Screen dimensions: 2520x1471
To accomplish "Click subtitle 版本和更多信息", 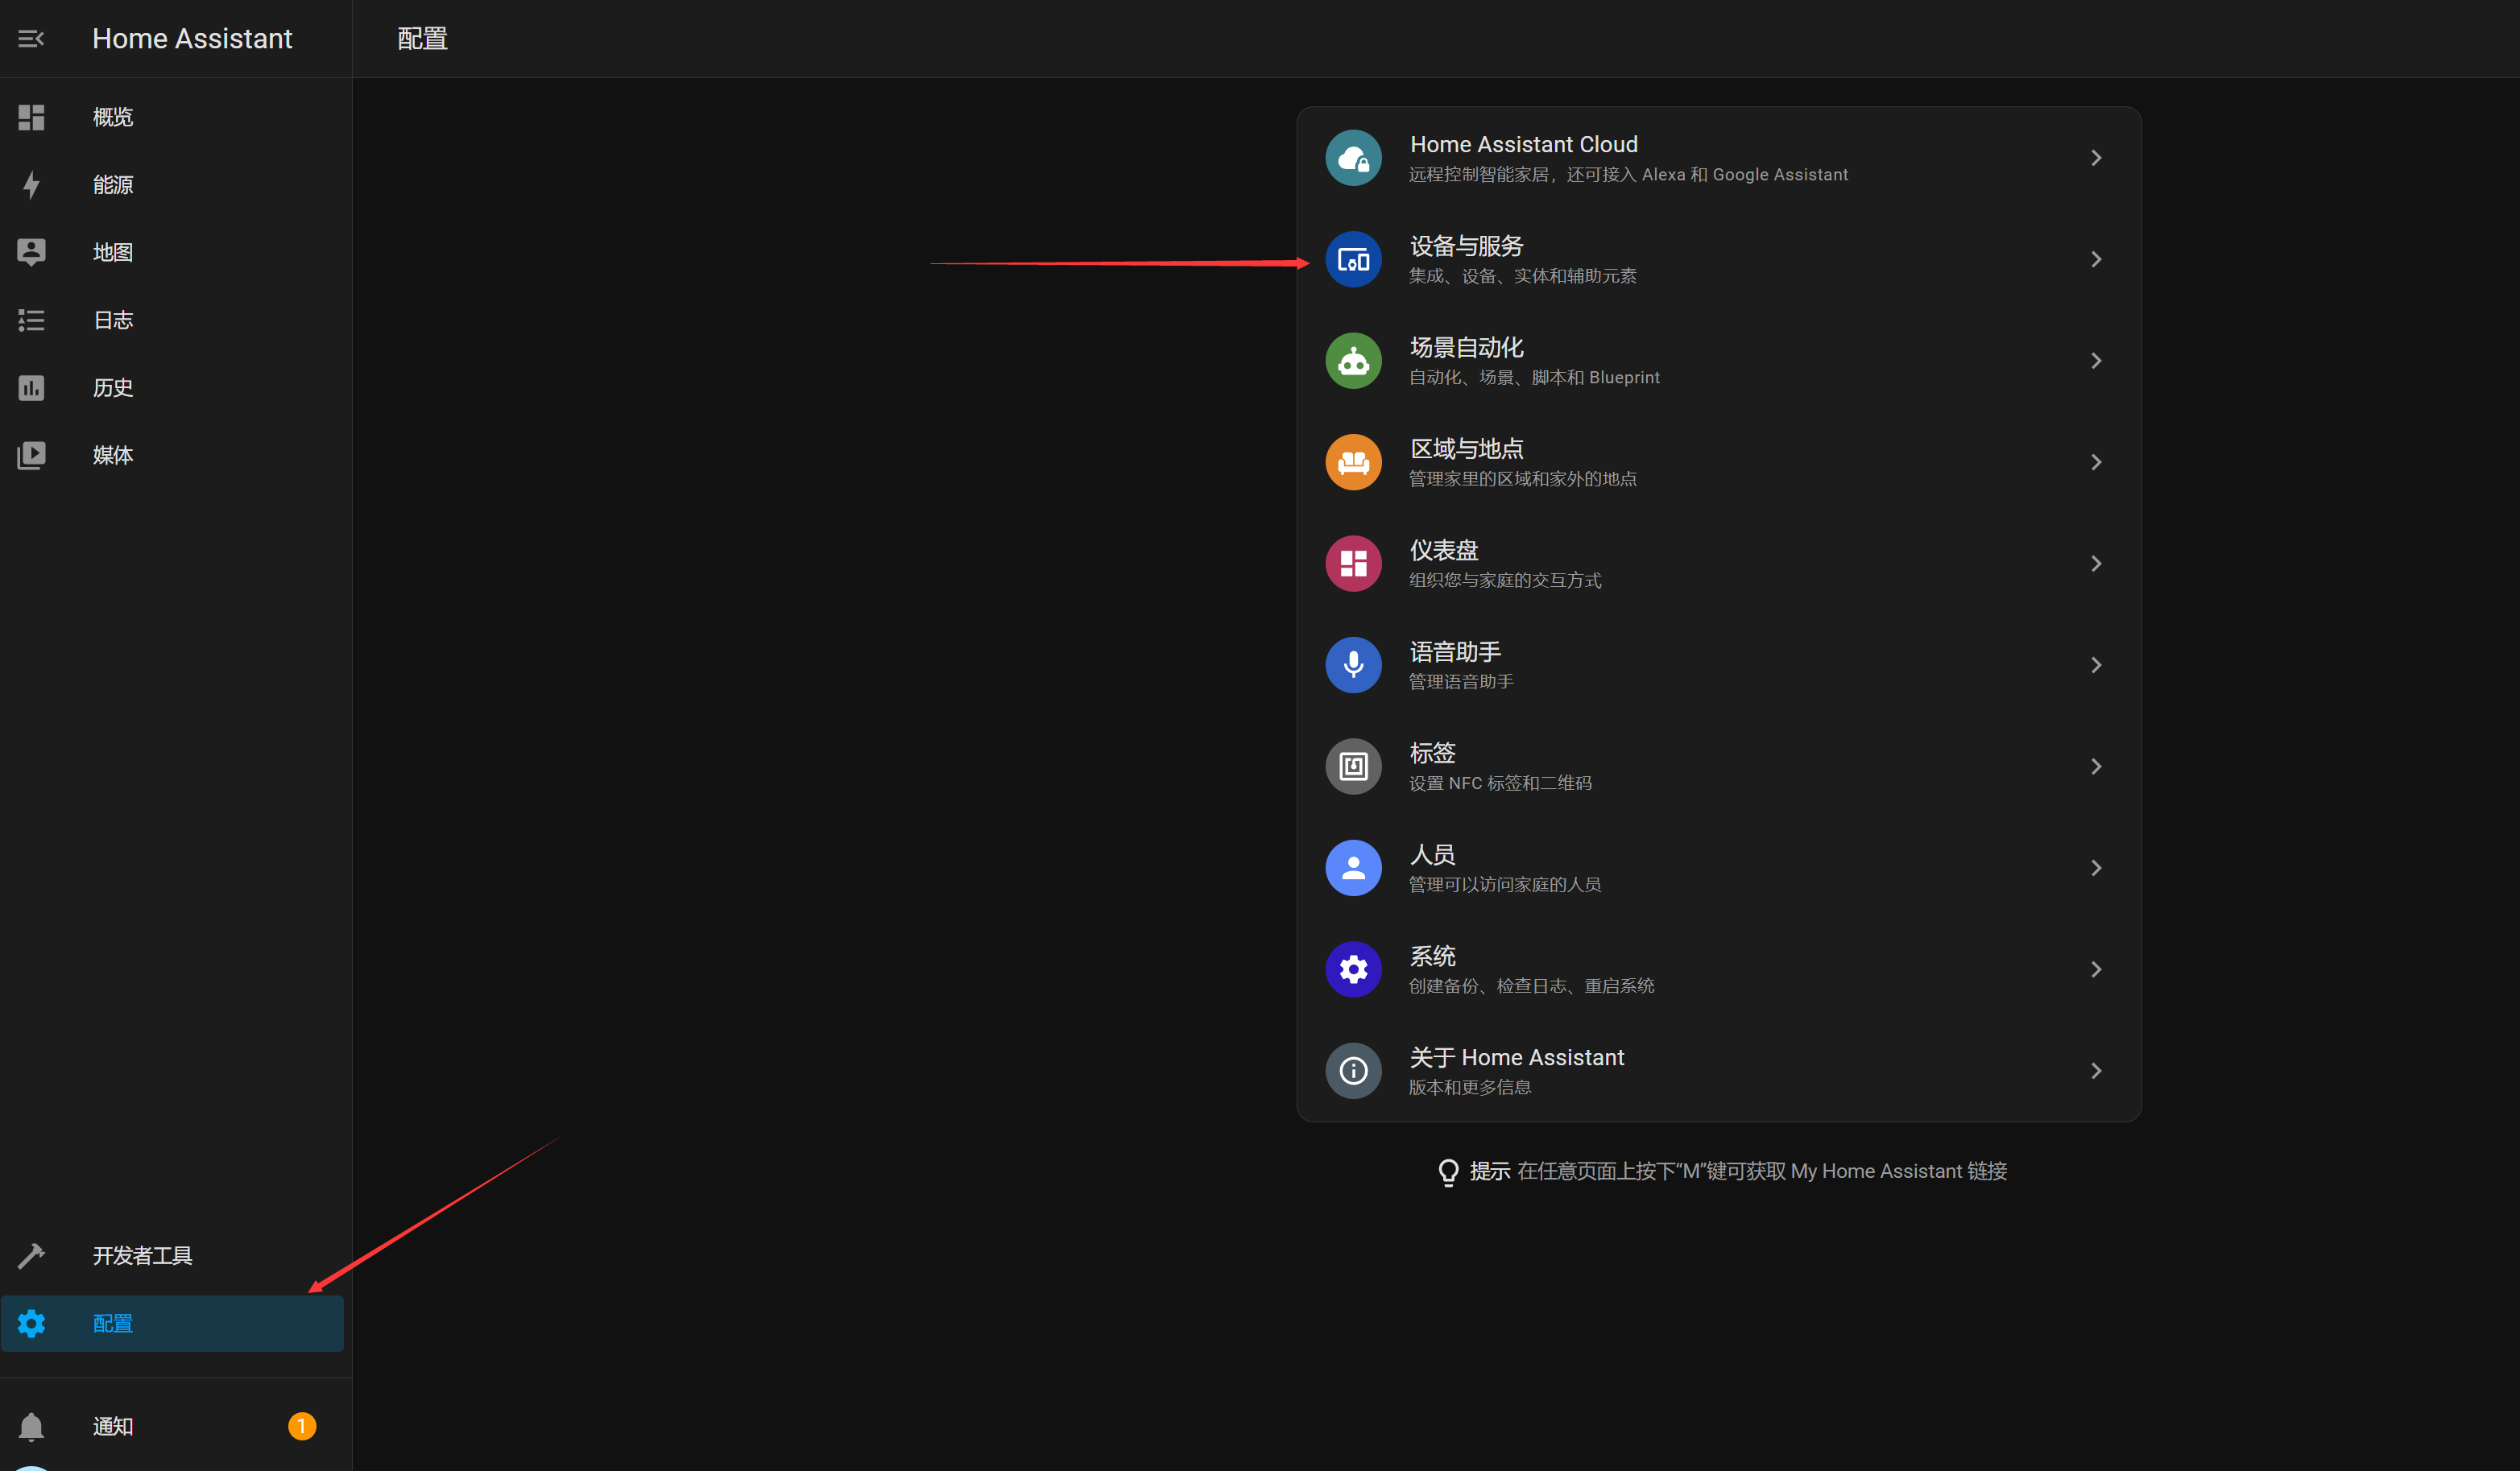I will pos(1469,1087).
